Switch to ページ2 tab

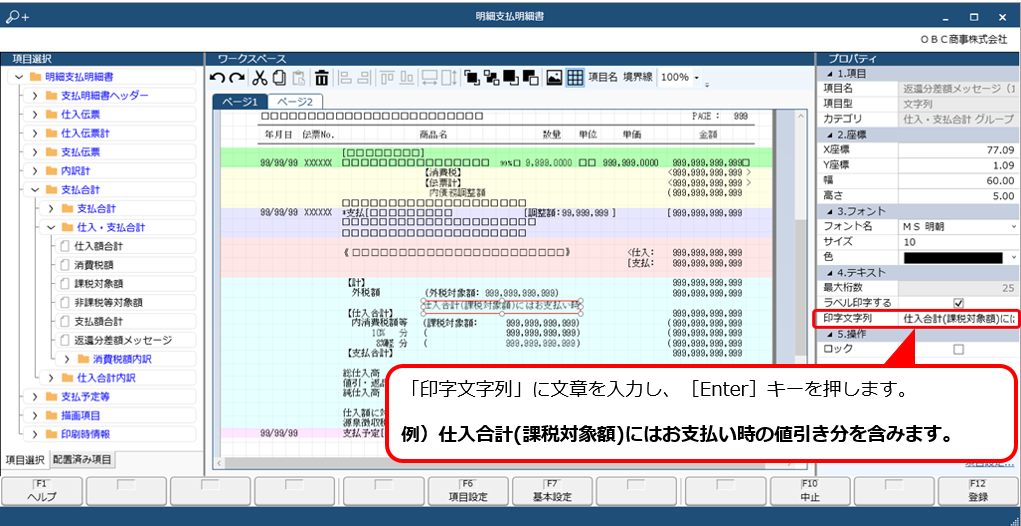pyautogui.click(x=295, y=102)
